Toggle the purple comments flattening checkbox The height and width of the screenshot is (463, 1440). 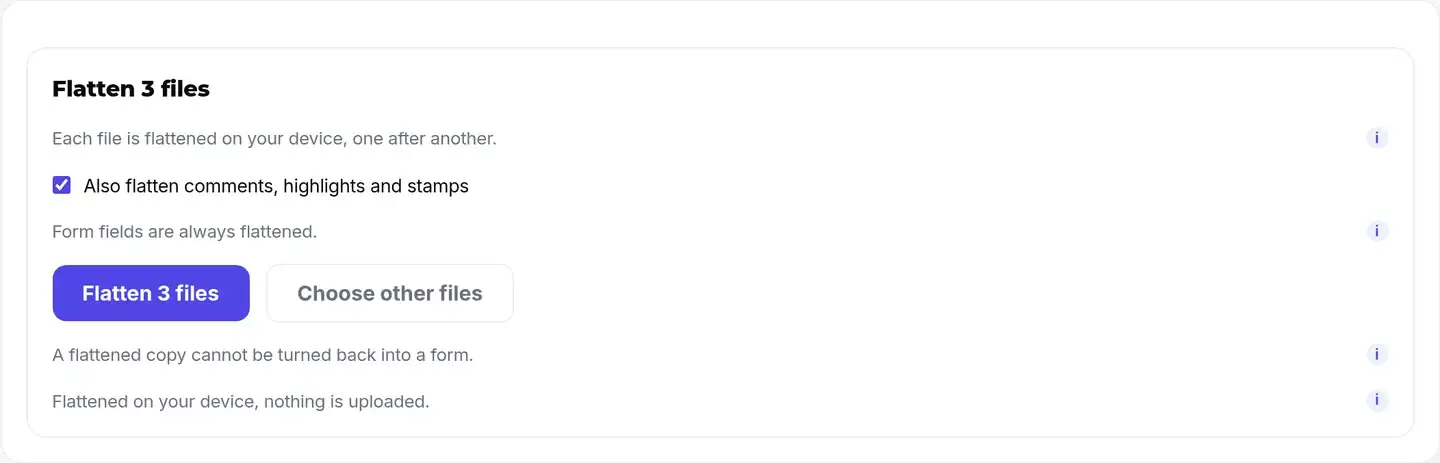tap(62, 185)
